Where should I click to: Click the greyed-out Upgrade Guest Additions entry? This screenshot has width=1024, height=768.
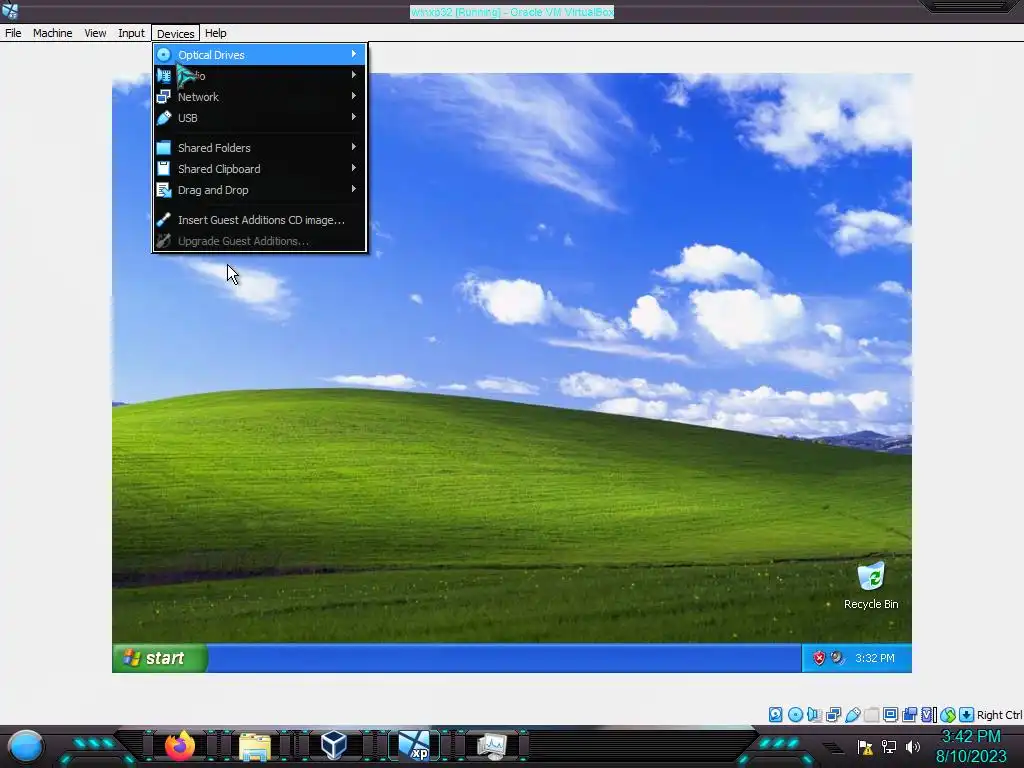[x=259, y=241]
